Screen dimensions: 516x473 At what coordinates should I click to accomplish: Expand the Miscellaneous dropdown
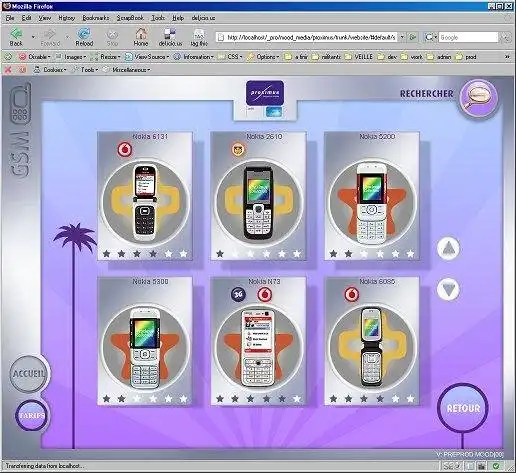[x=127, y=70]
